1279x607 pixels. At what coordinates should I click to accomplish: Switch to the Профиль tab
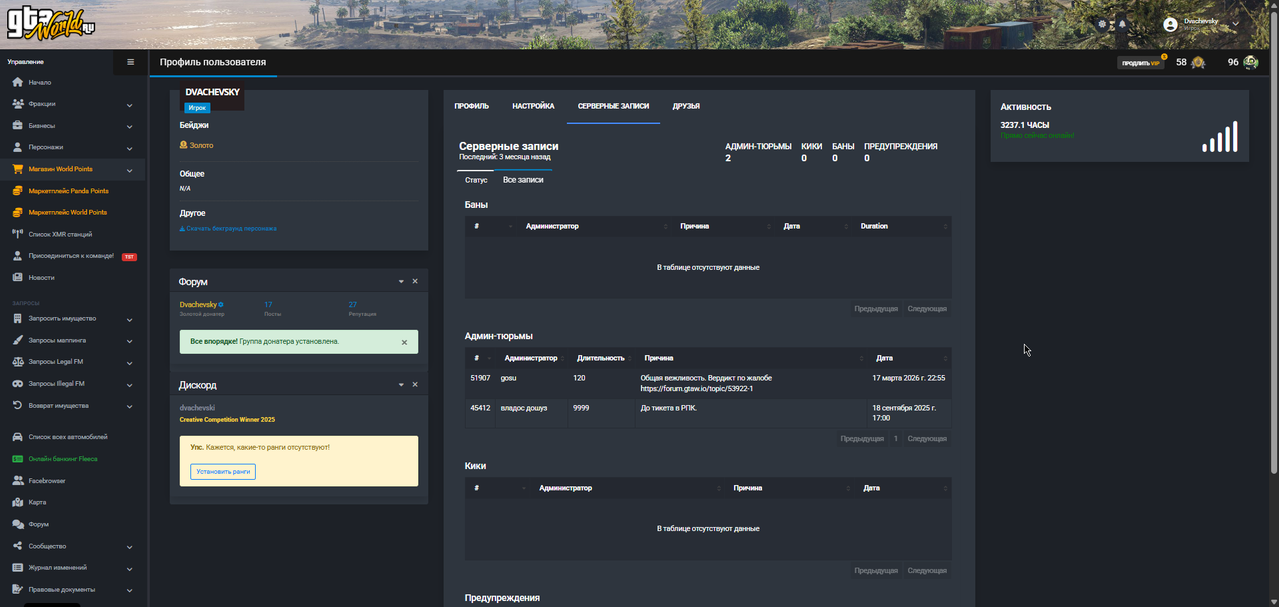click(471, 106)
